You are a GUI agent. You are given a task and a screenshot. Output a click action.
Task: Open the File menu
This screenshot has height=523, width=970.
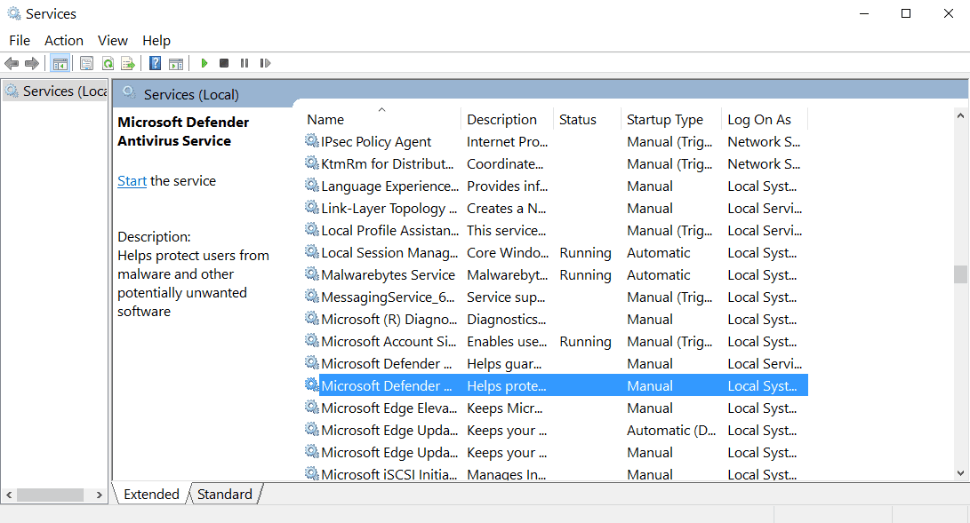(x=19, y=40)
